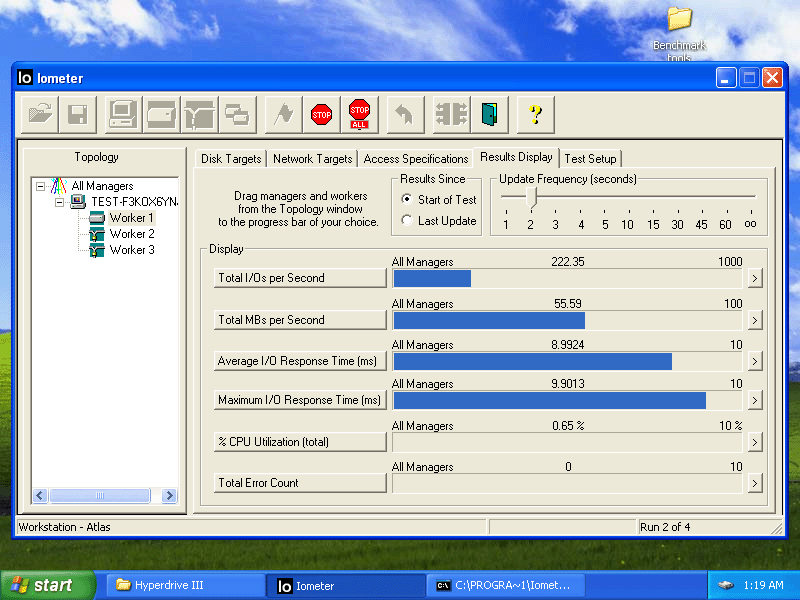The height and width of the screenshot is (600, 800).
Task: Open arrow menu for % CPU Utilization
Action: point(755,442)
